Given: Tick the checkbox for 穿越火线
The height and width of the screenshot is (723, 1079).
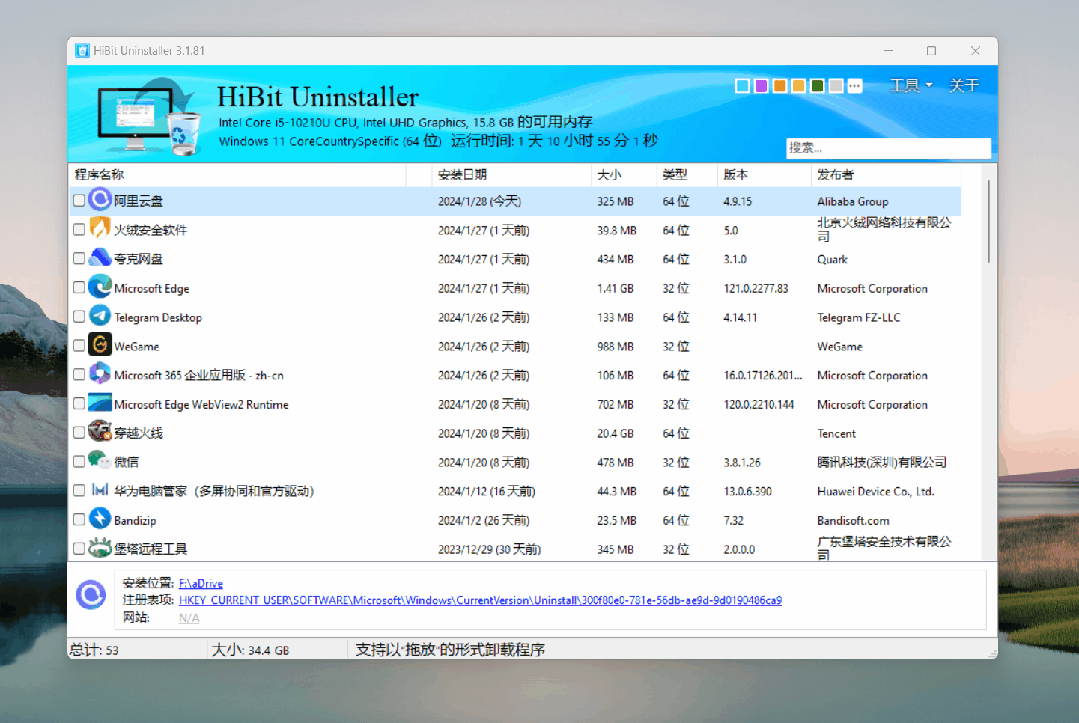Looking at the screenshot, I should 79,433.
